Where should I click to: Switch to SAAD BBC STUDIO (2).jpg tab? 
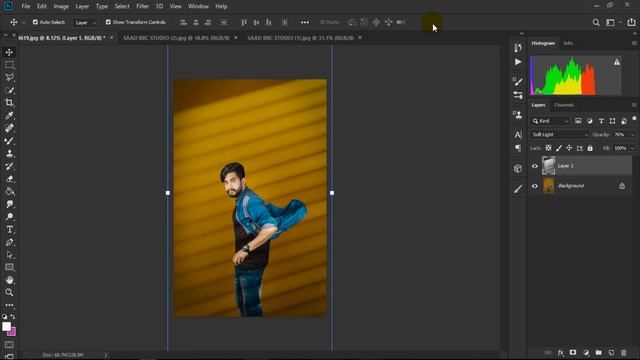176,38
